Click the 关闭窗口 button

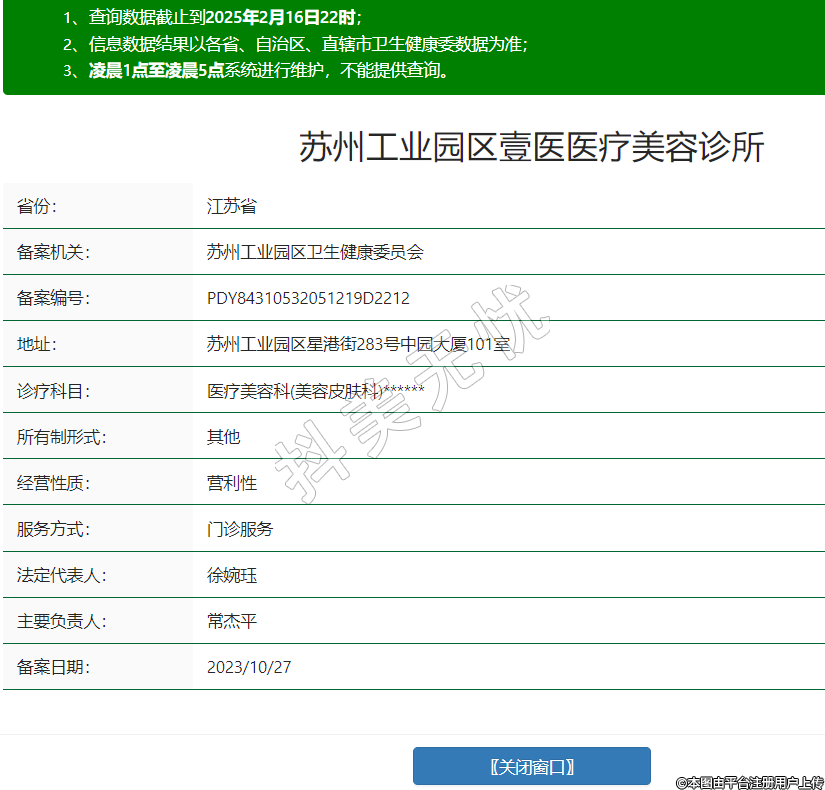pos(531,767)
